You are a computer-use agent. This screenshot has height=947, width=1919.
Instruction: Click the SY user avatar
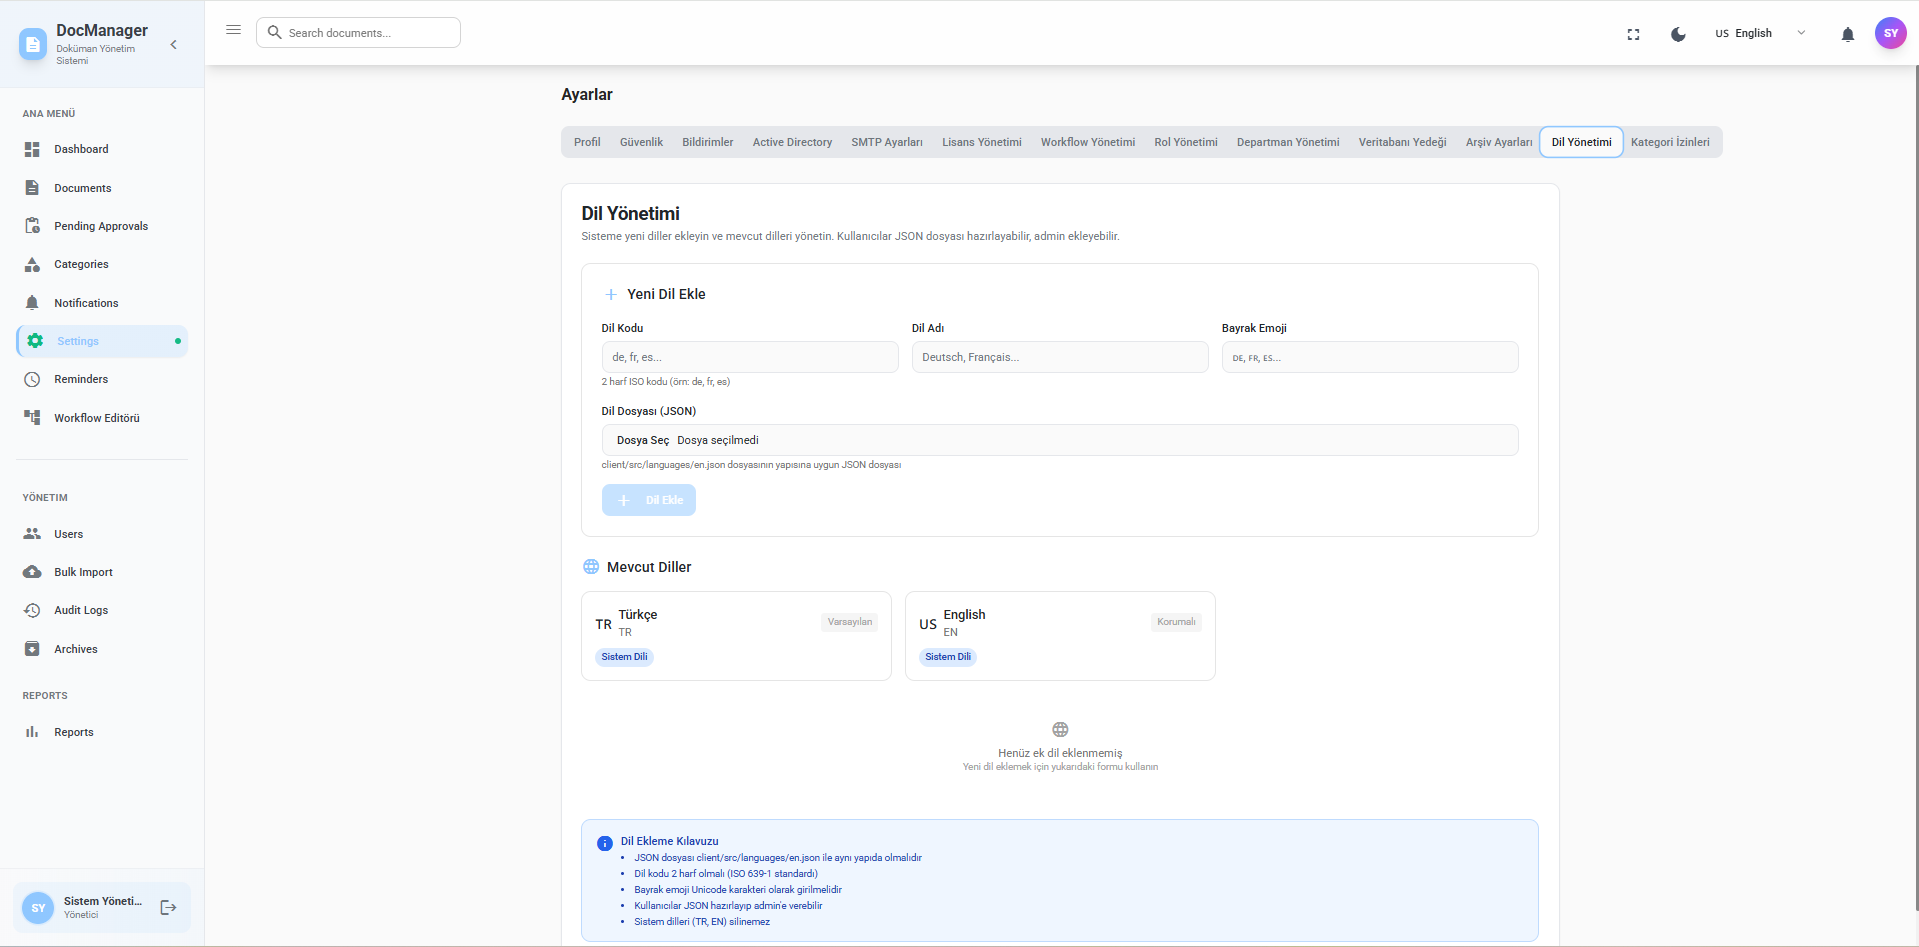1890,33
